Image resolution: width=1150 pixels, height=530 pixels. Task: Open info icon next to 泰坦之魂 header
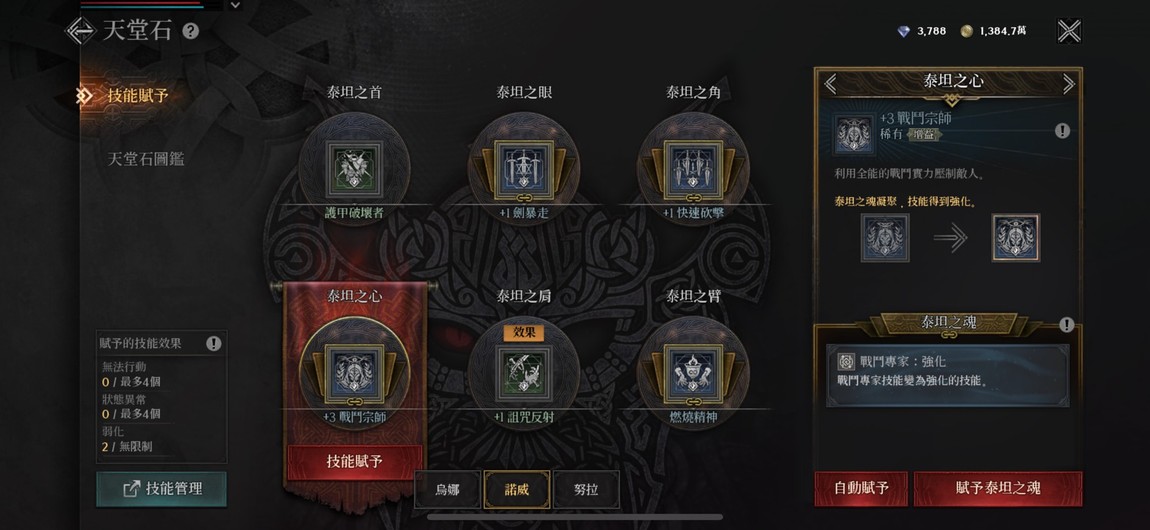[1066, 324]
